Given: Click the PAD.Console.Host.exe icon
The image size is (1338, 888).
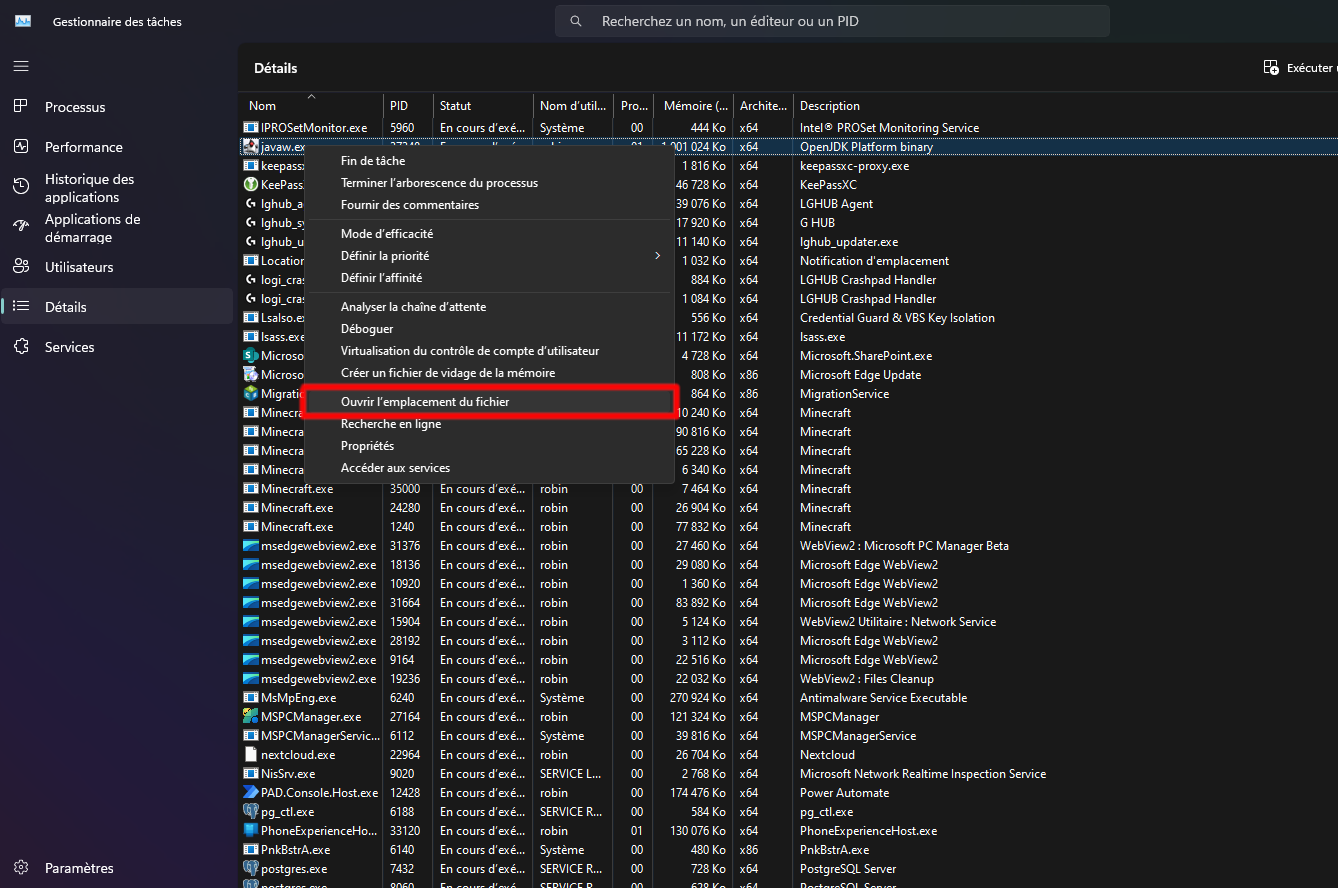Looking at the screenshot, I should click(251, 793).
